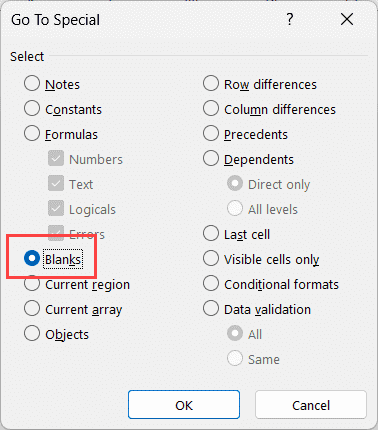Toggle the Text checkbox under Formulas
The image size is (378, 430).
(x=56, y=184)
